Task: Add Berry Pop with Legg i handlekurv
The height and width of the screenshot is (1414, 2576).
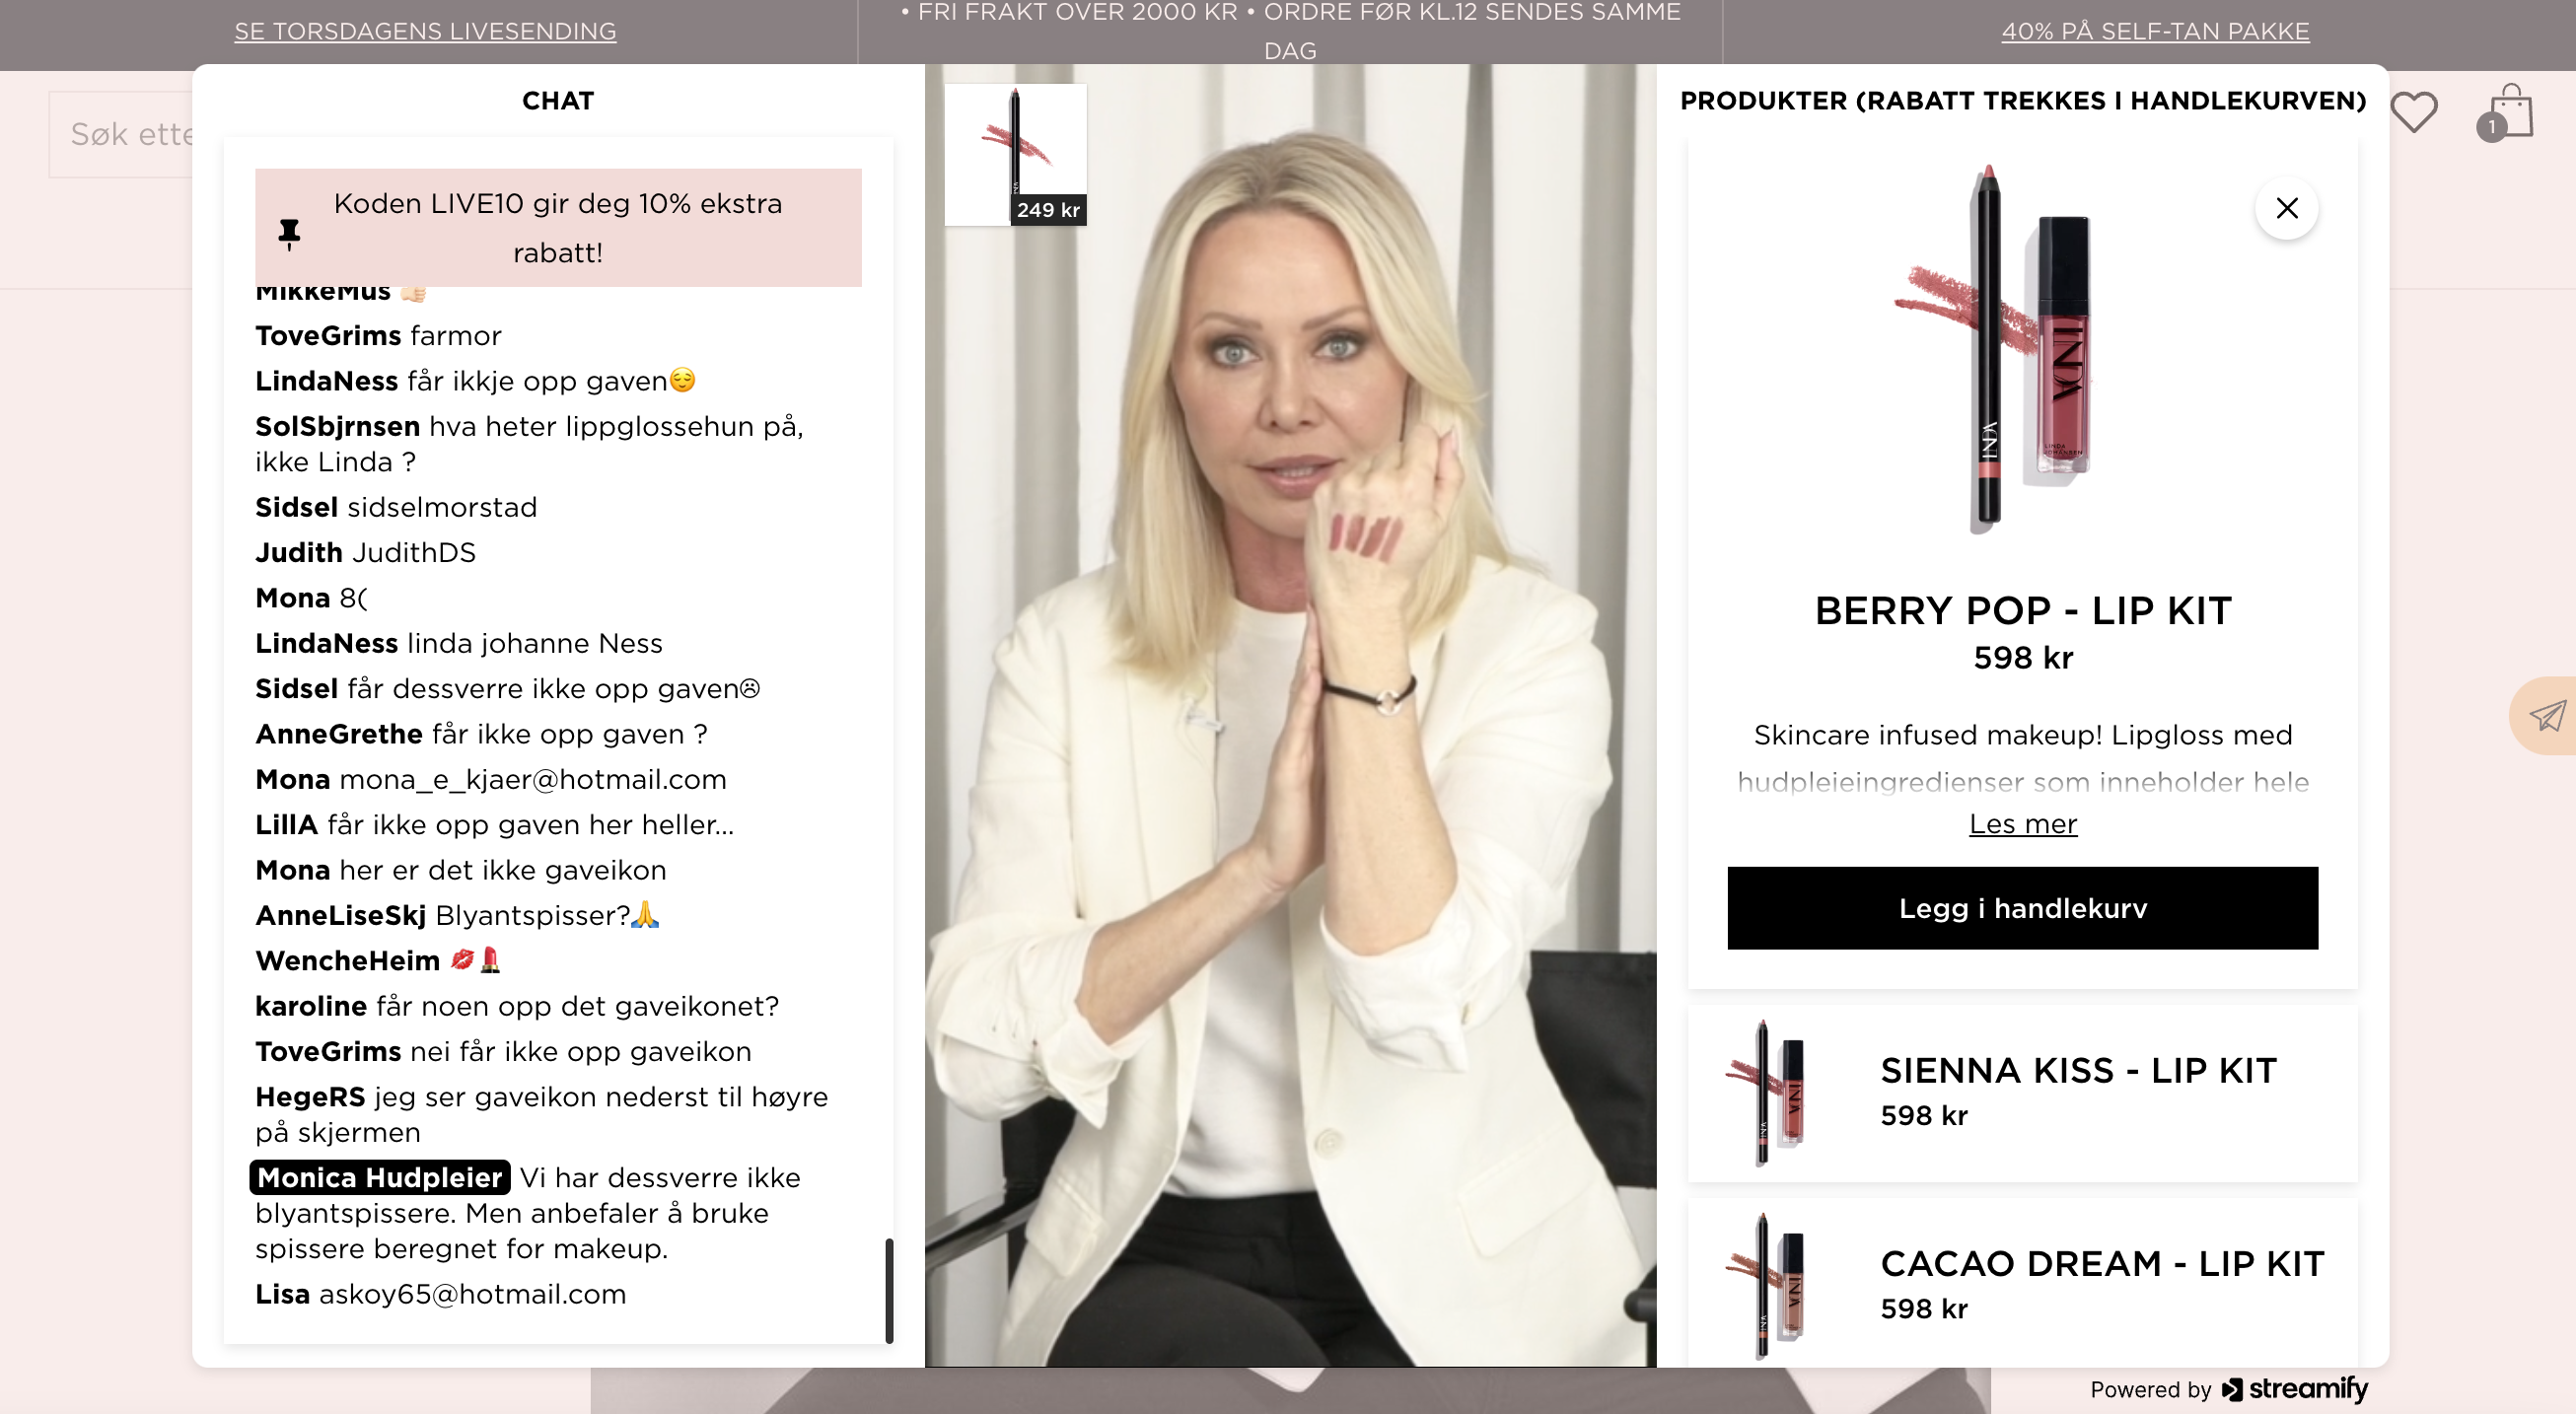Action: [2022, 908]
